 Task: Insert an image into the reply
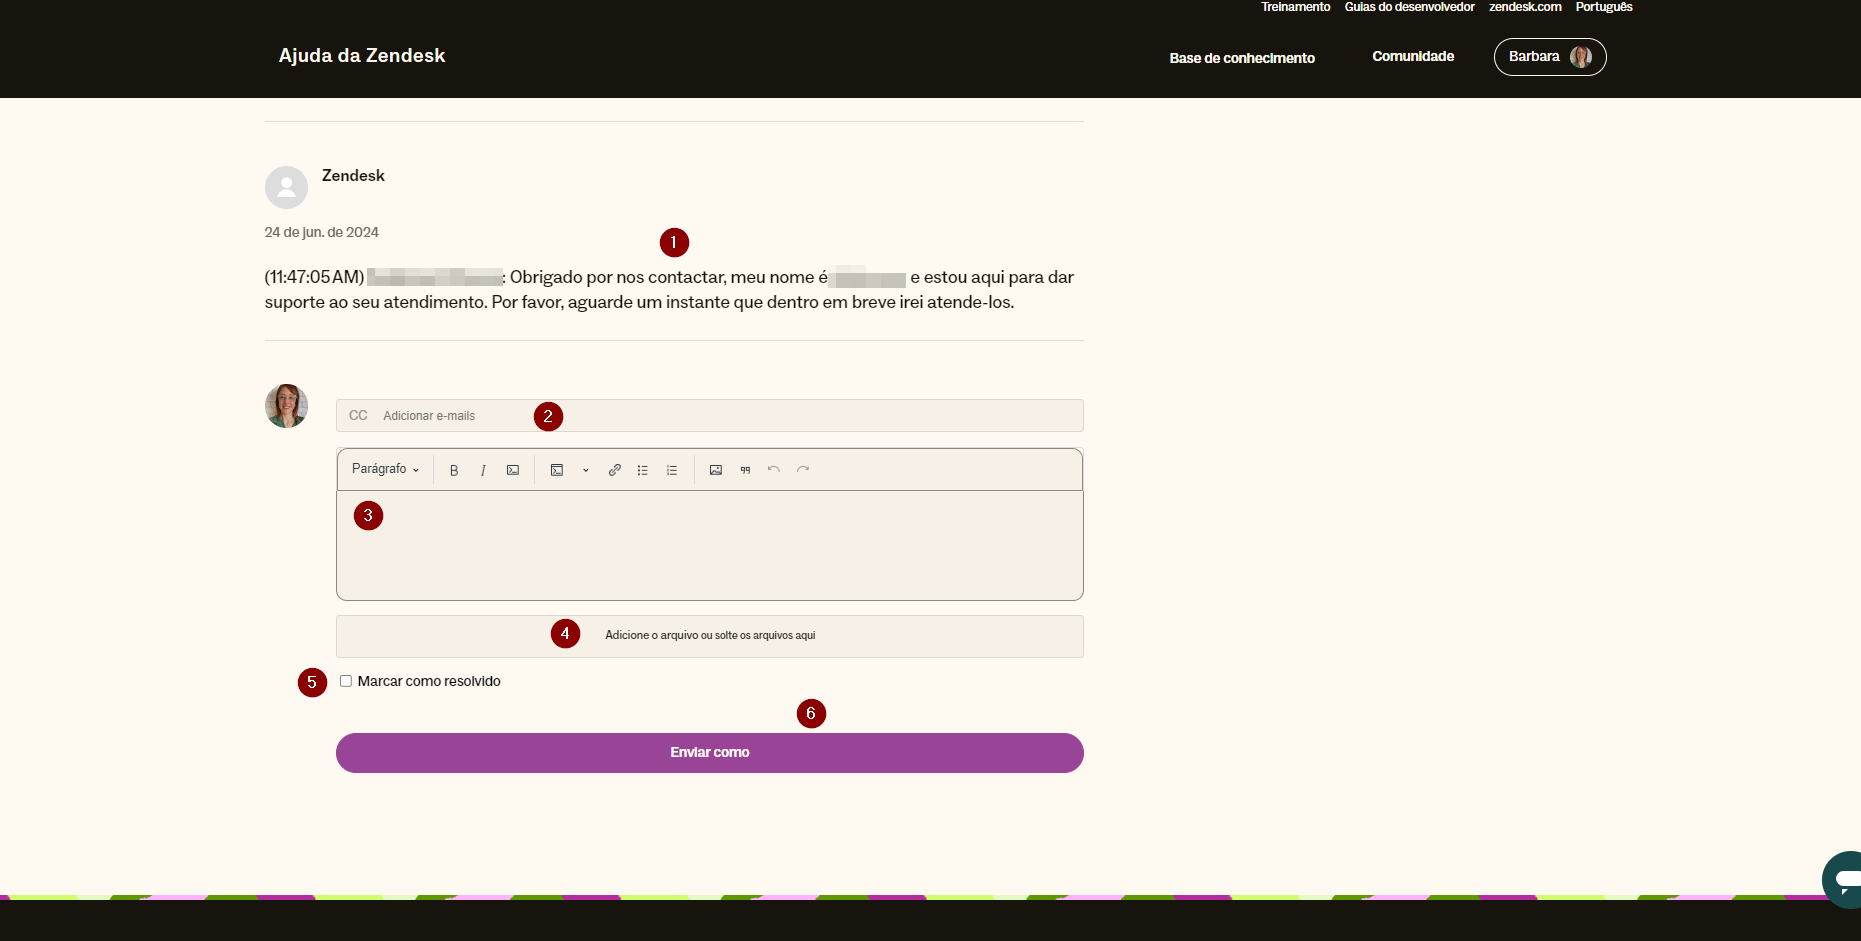pos(716,470)
